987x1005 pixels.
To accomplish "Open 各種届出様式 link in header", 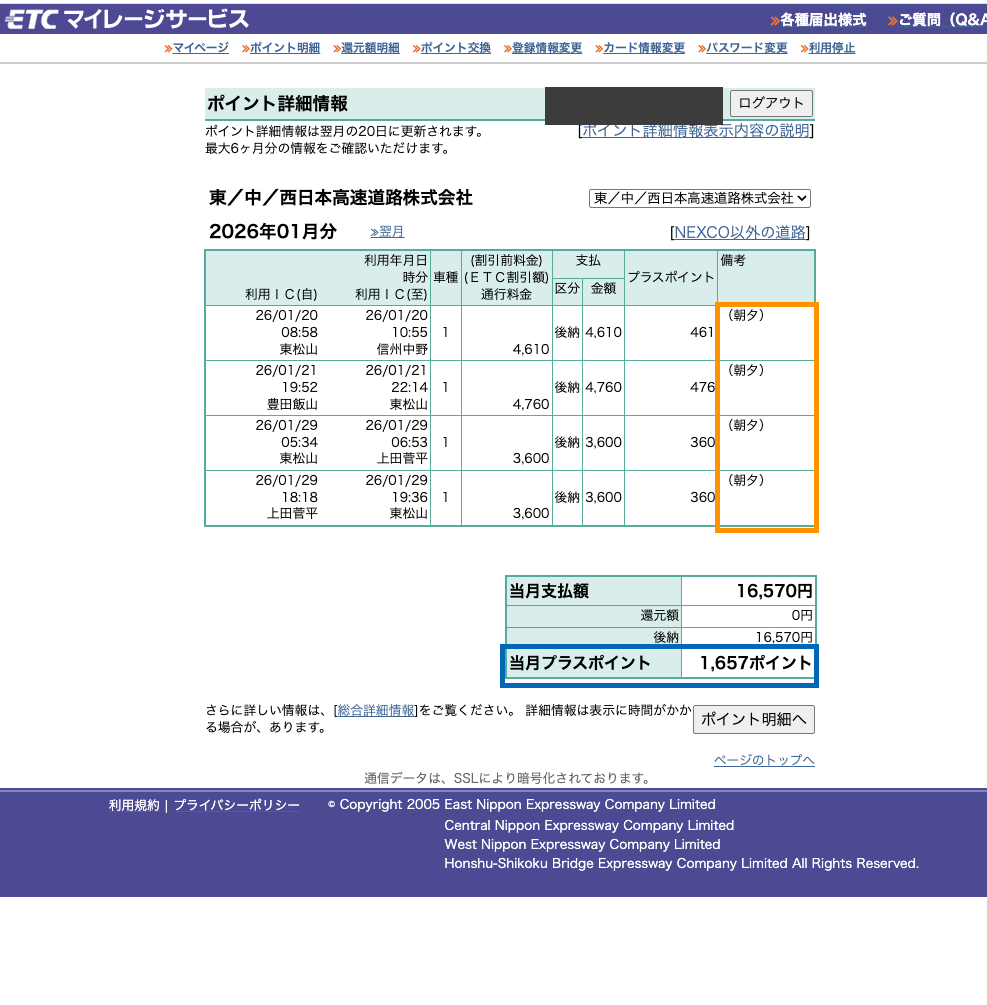I will 818,20.
